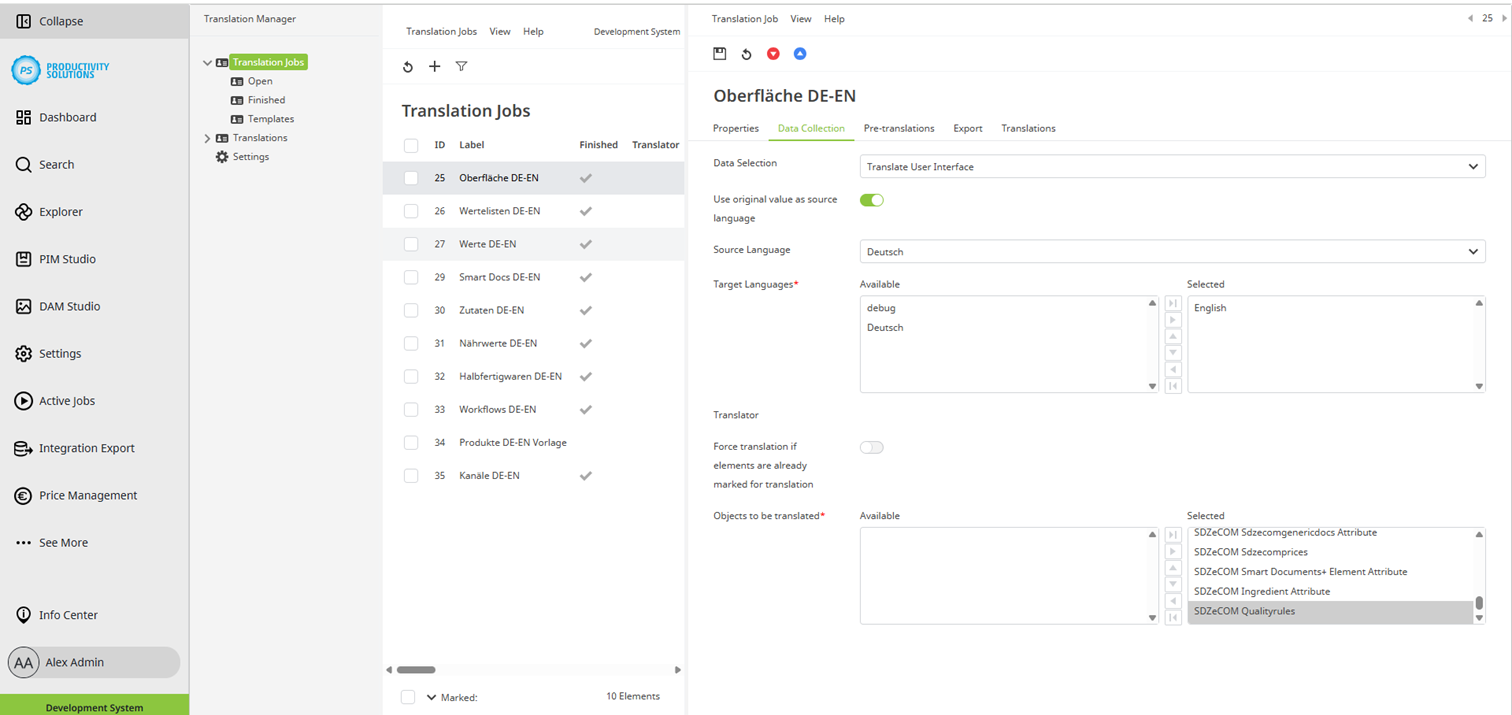This screenshot has width=1512, height=715.
Task: Enable the Force translation toggle
Action: [x=872, y=447]
